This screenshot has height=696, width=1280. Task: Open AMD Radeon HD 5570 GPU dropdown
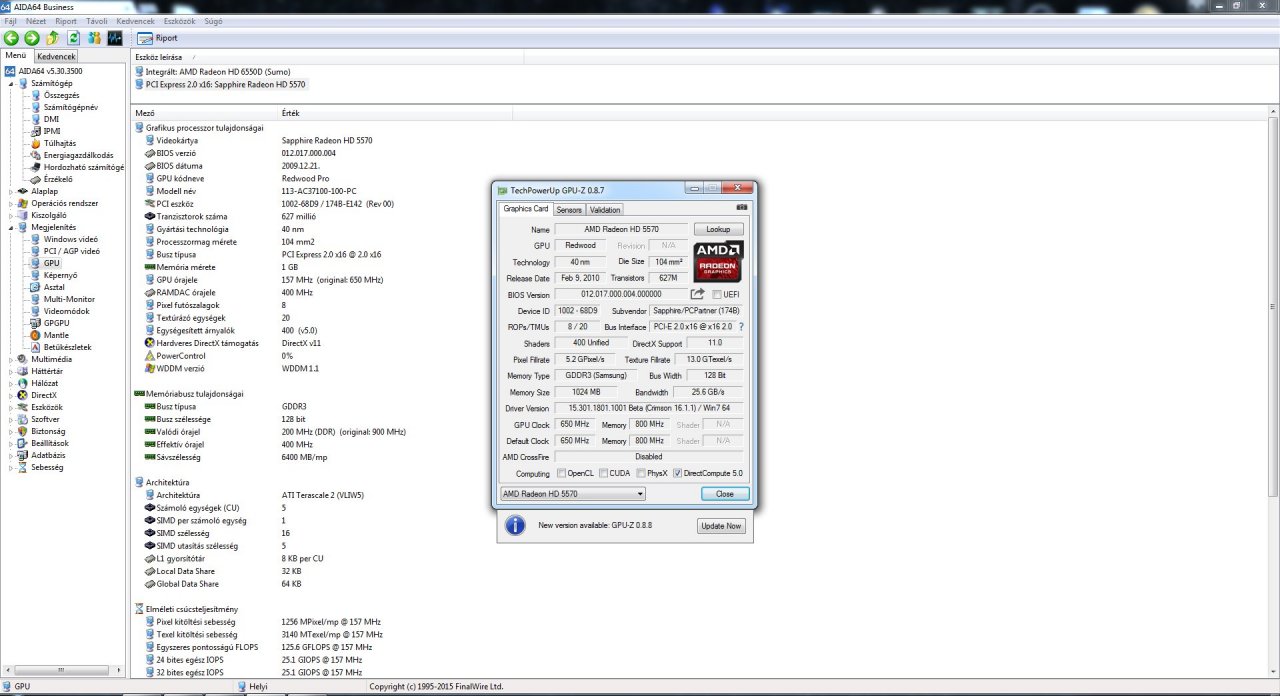573,494
